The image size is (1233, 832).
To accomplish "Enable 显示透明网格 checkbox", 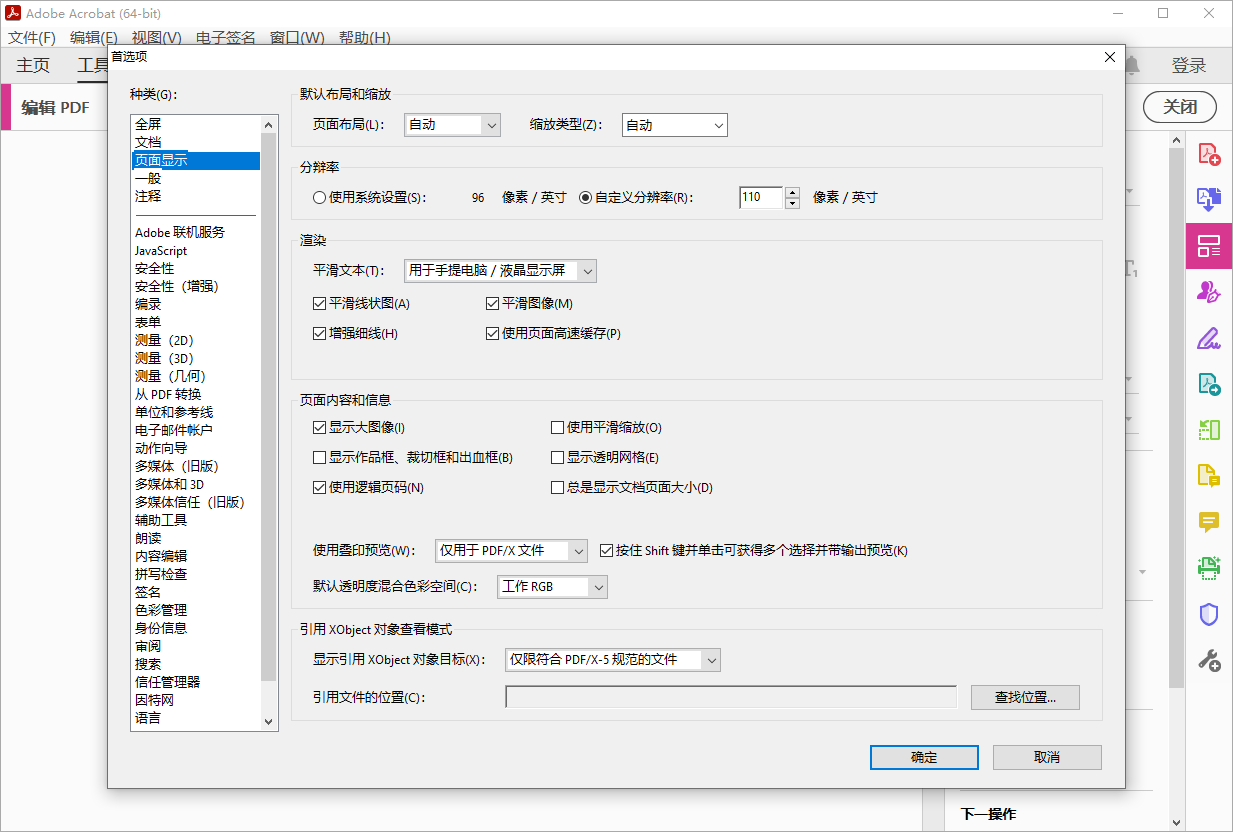I will tap(557, 457).
